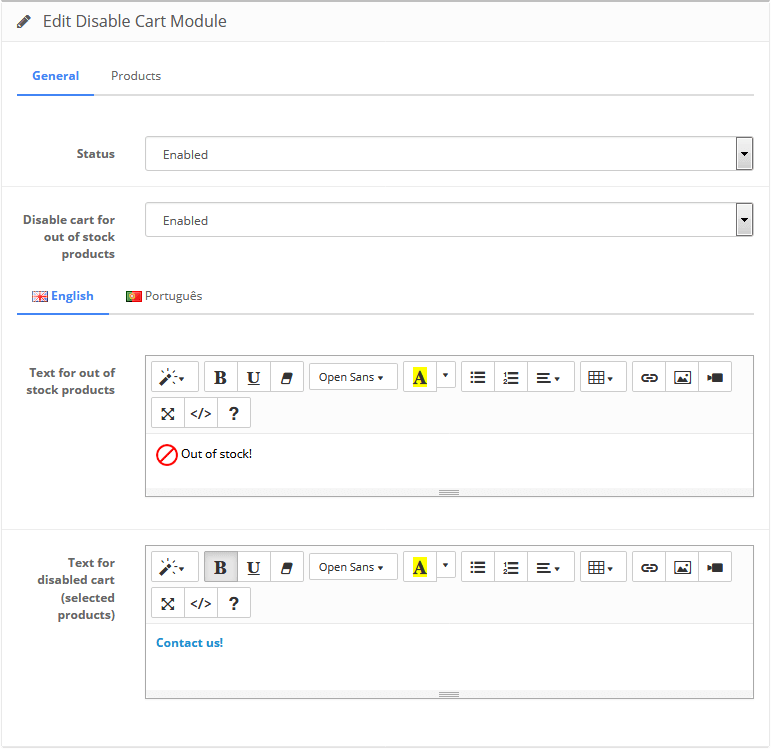This screenshot has height=749, width=771.
Task: Open help in the out-of-stock editor
Action: (234, 414)
